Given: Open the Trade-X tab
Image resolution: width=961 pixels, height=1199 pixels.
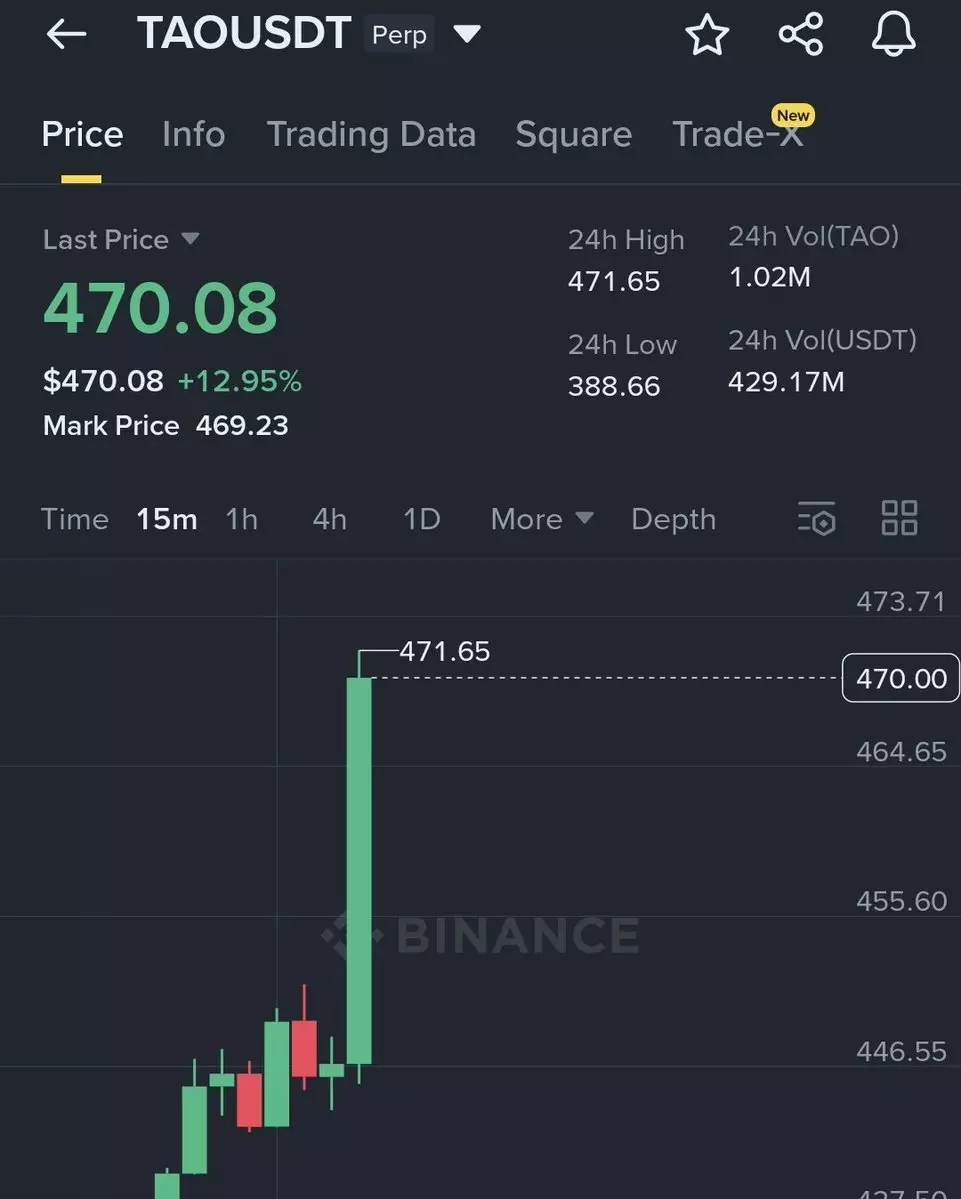Looking at the screenshot, I should (x=737, y=134).
